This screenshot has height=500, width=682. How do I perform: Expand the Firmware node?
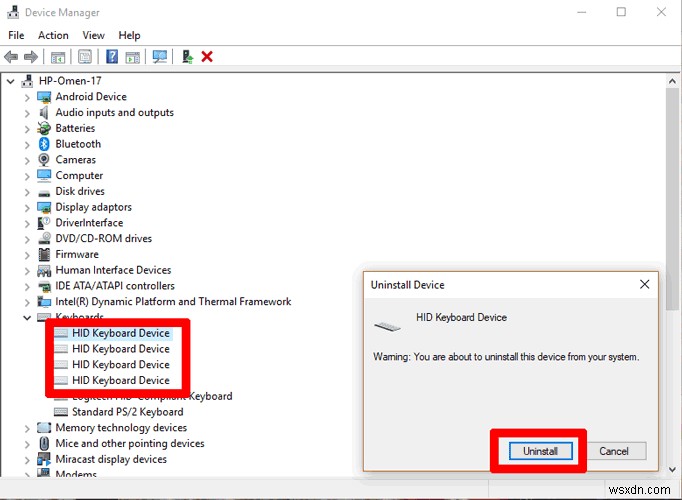click(27, 255)
